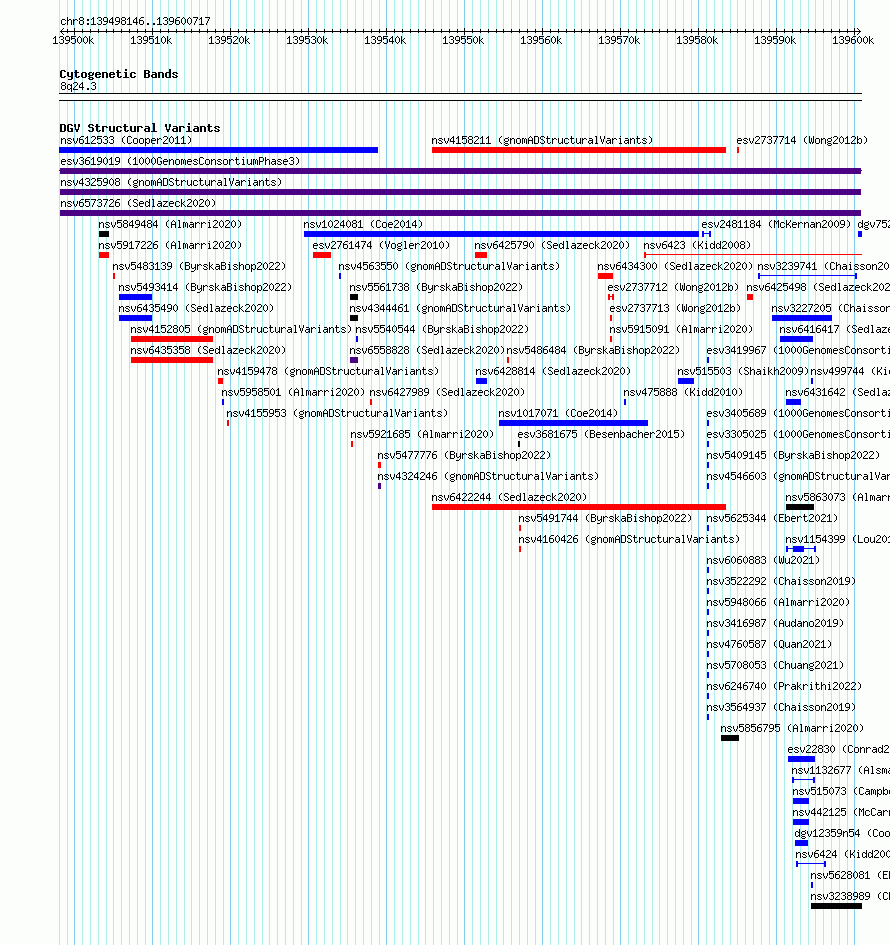Click esv3681675 (Besenbacher2015) label
Image resolution: width=890 pixels, height=945 pixels.
click(601, 435)
